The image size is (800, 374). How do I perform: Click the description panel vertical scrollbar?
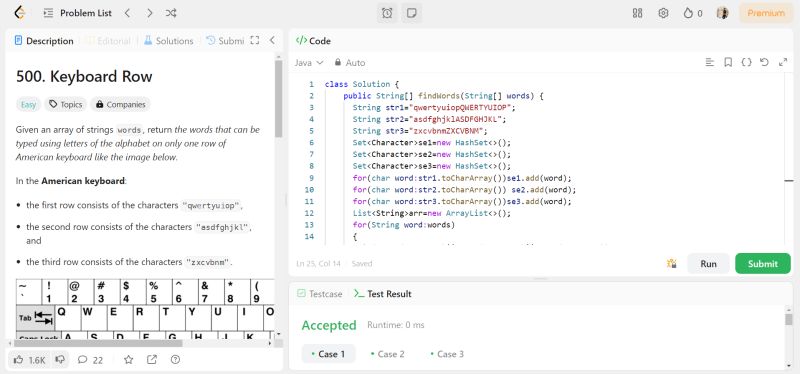pyautogui.click(x=279, y=98)
